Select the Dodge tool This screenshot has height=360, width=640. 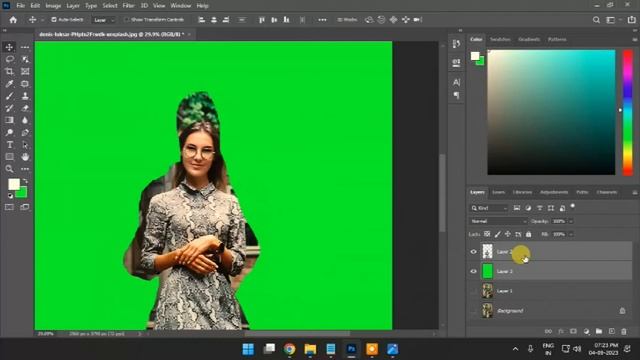[x=9, y=133]
